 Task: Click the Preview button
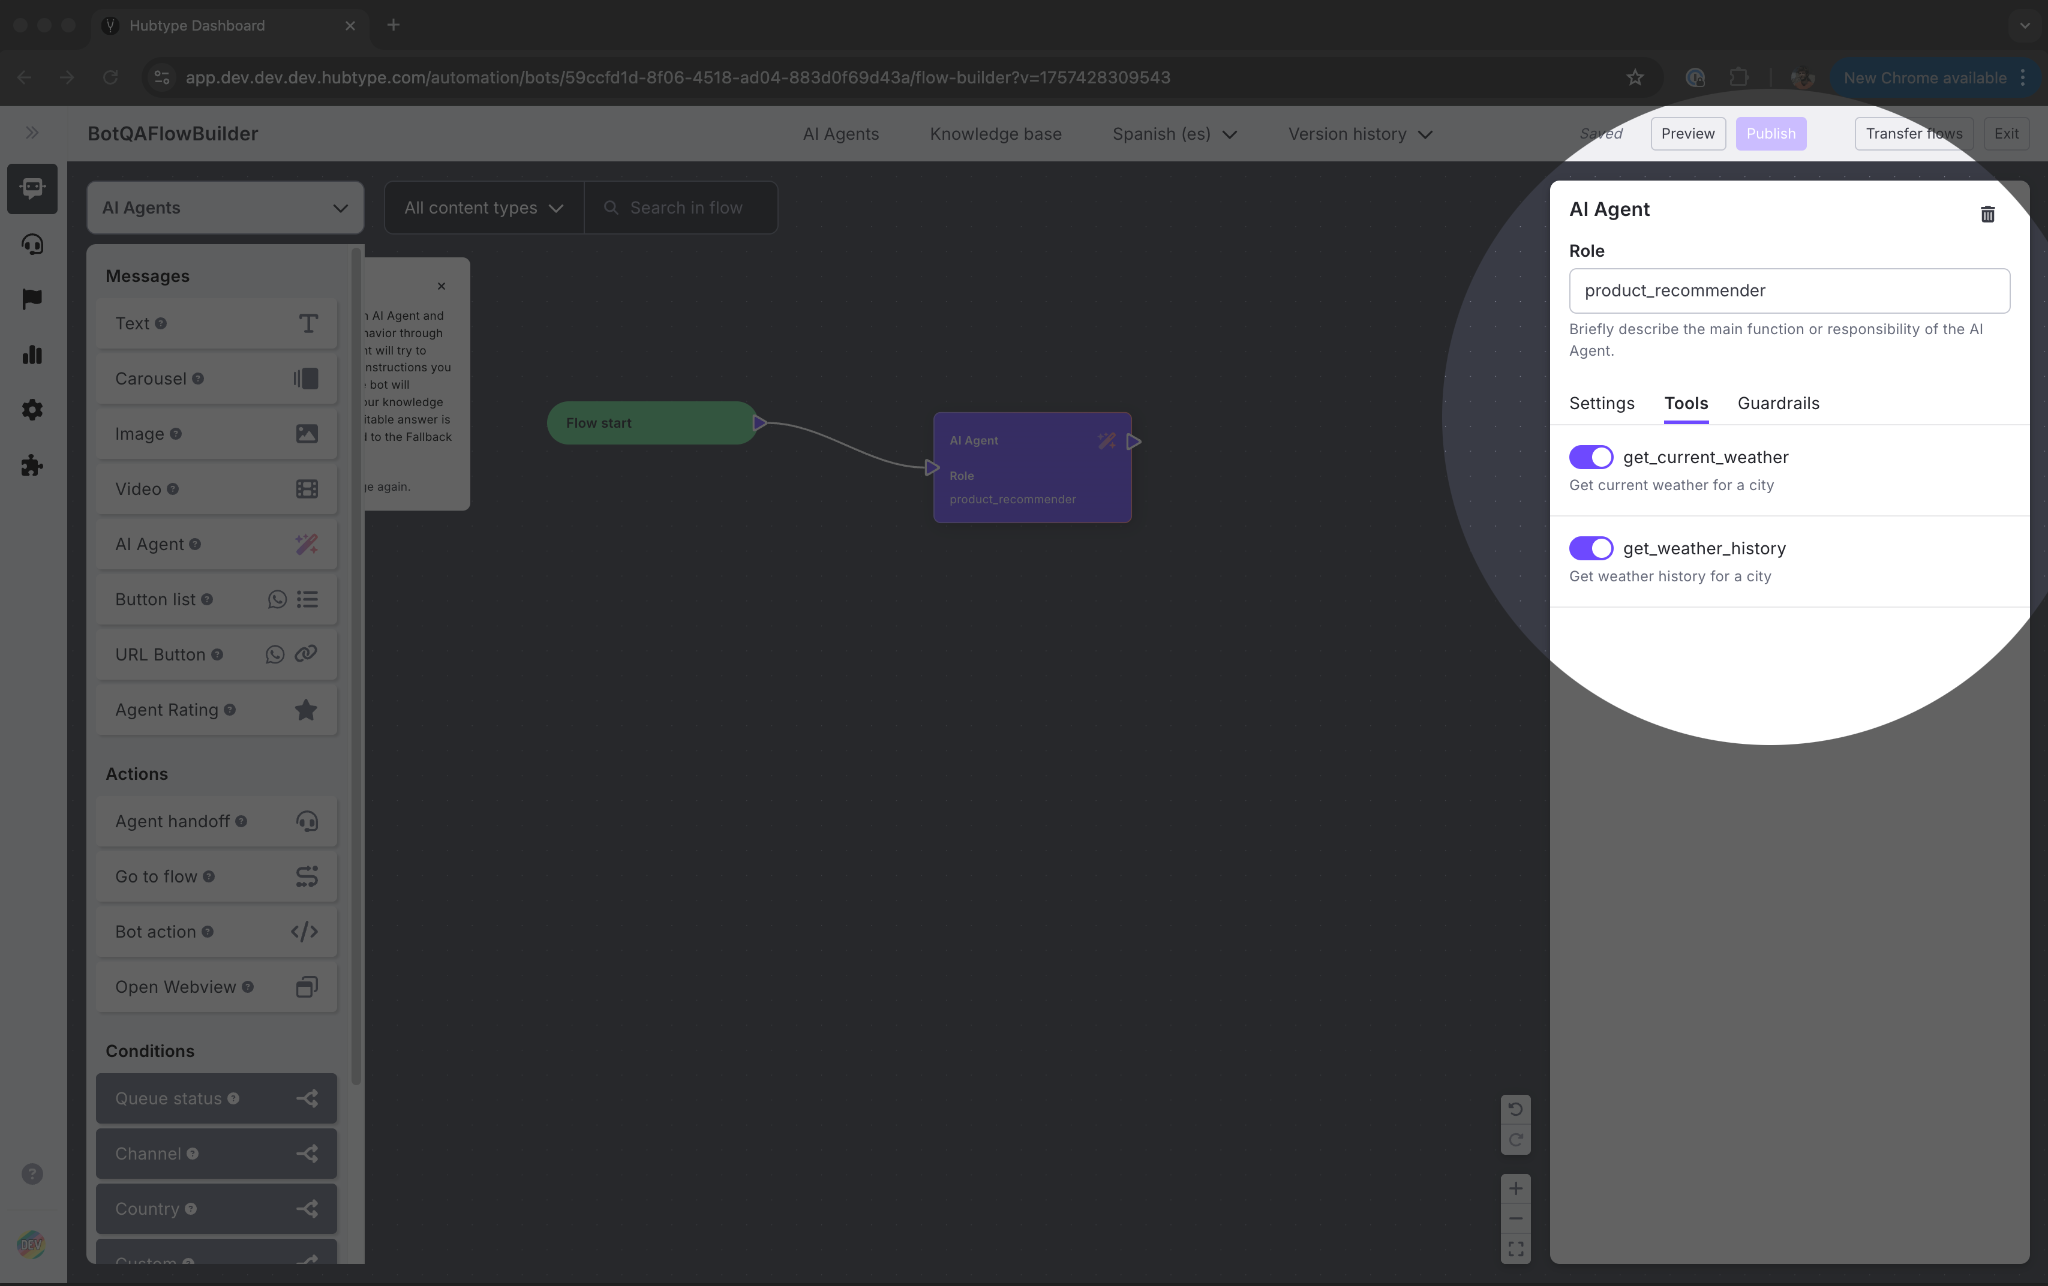(x=1687, y=134)
